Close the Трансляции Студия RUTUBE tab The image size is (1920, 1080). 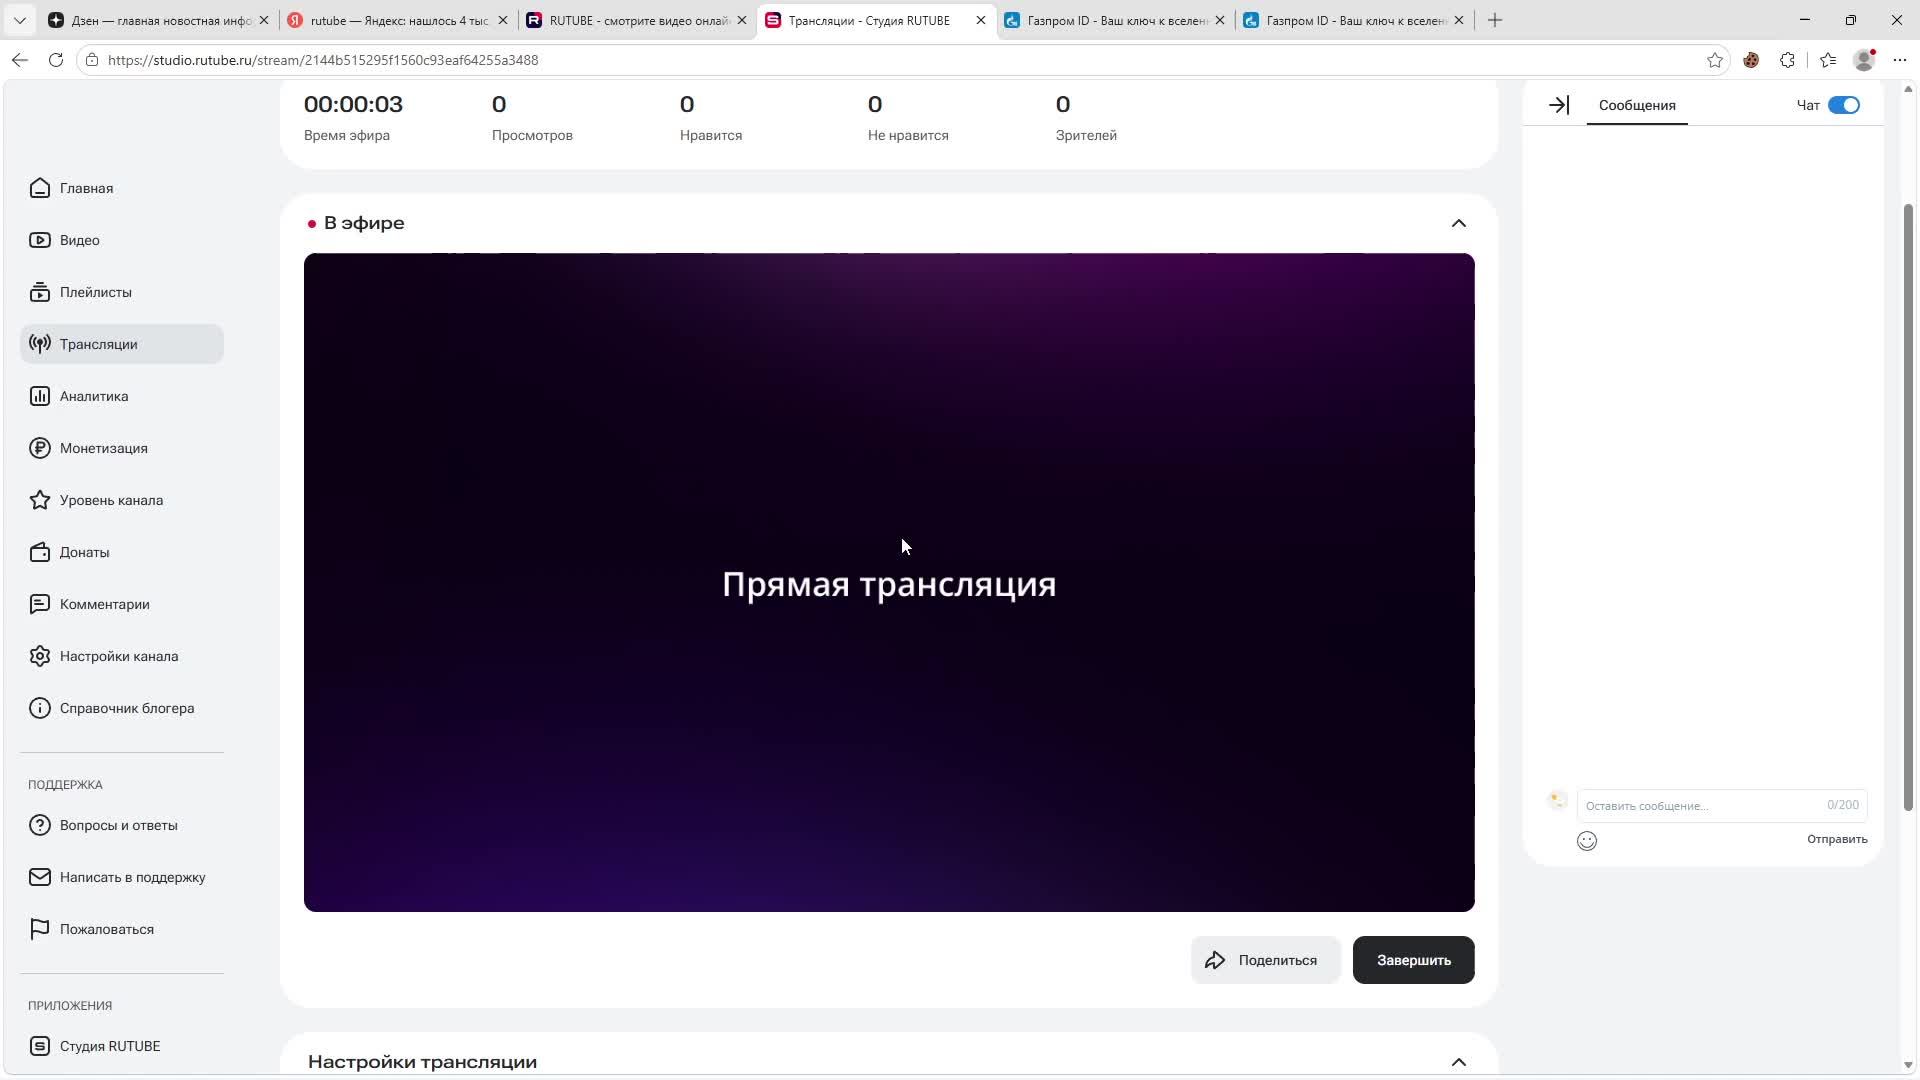pos(981,20)
